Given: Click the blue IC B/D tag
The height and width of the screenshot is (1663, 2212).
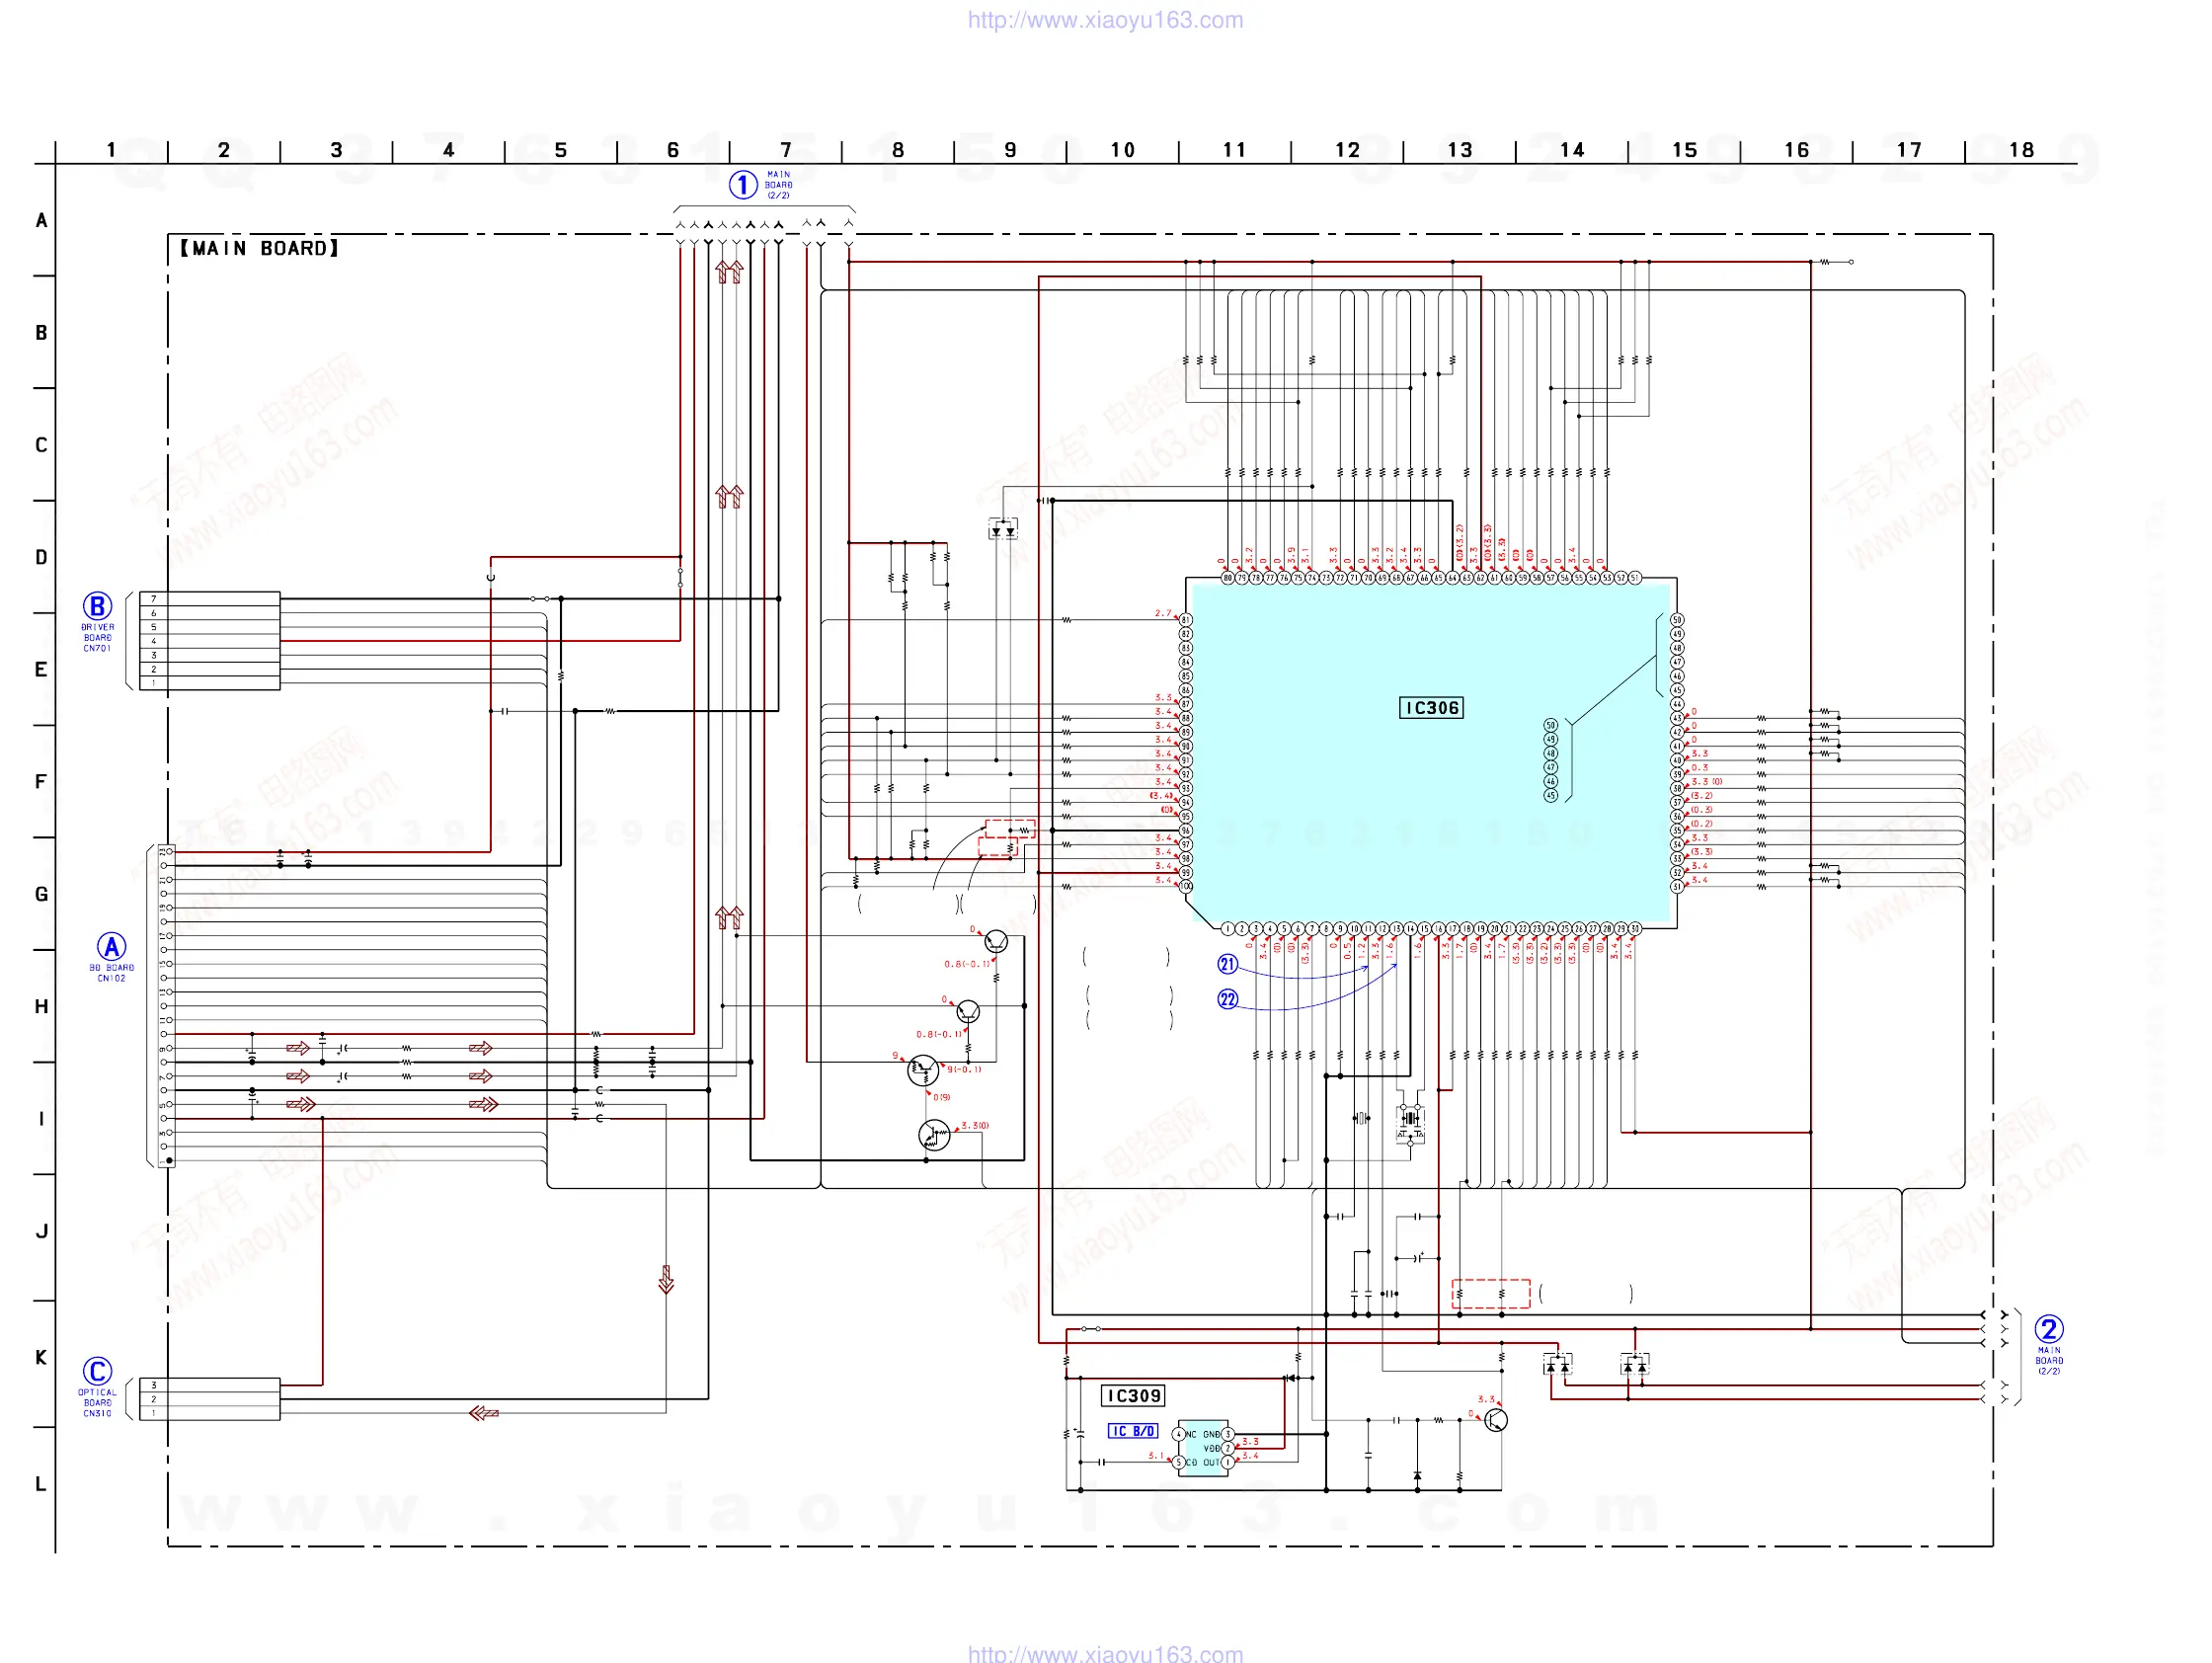Looking at the screenshot, I should (x=1133, y=1431).
